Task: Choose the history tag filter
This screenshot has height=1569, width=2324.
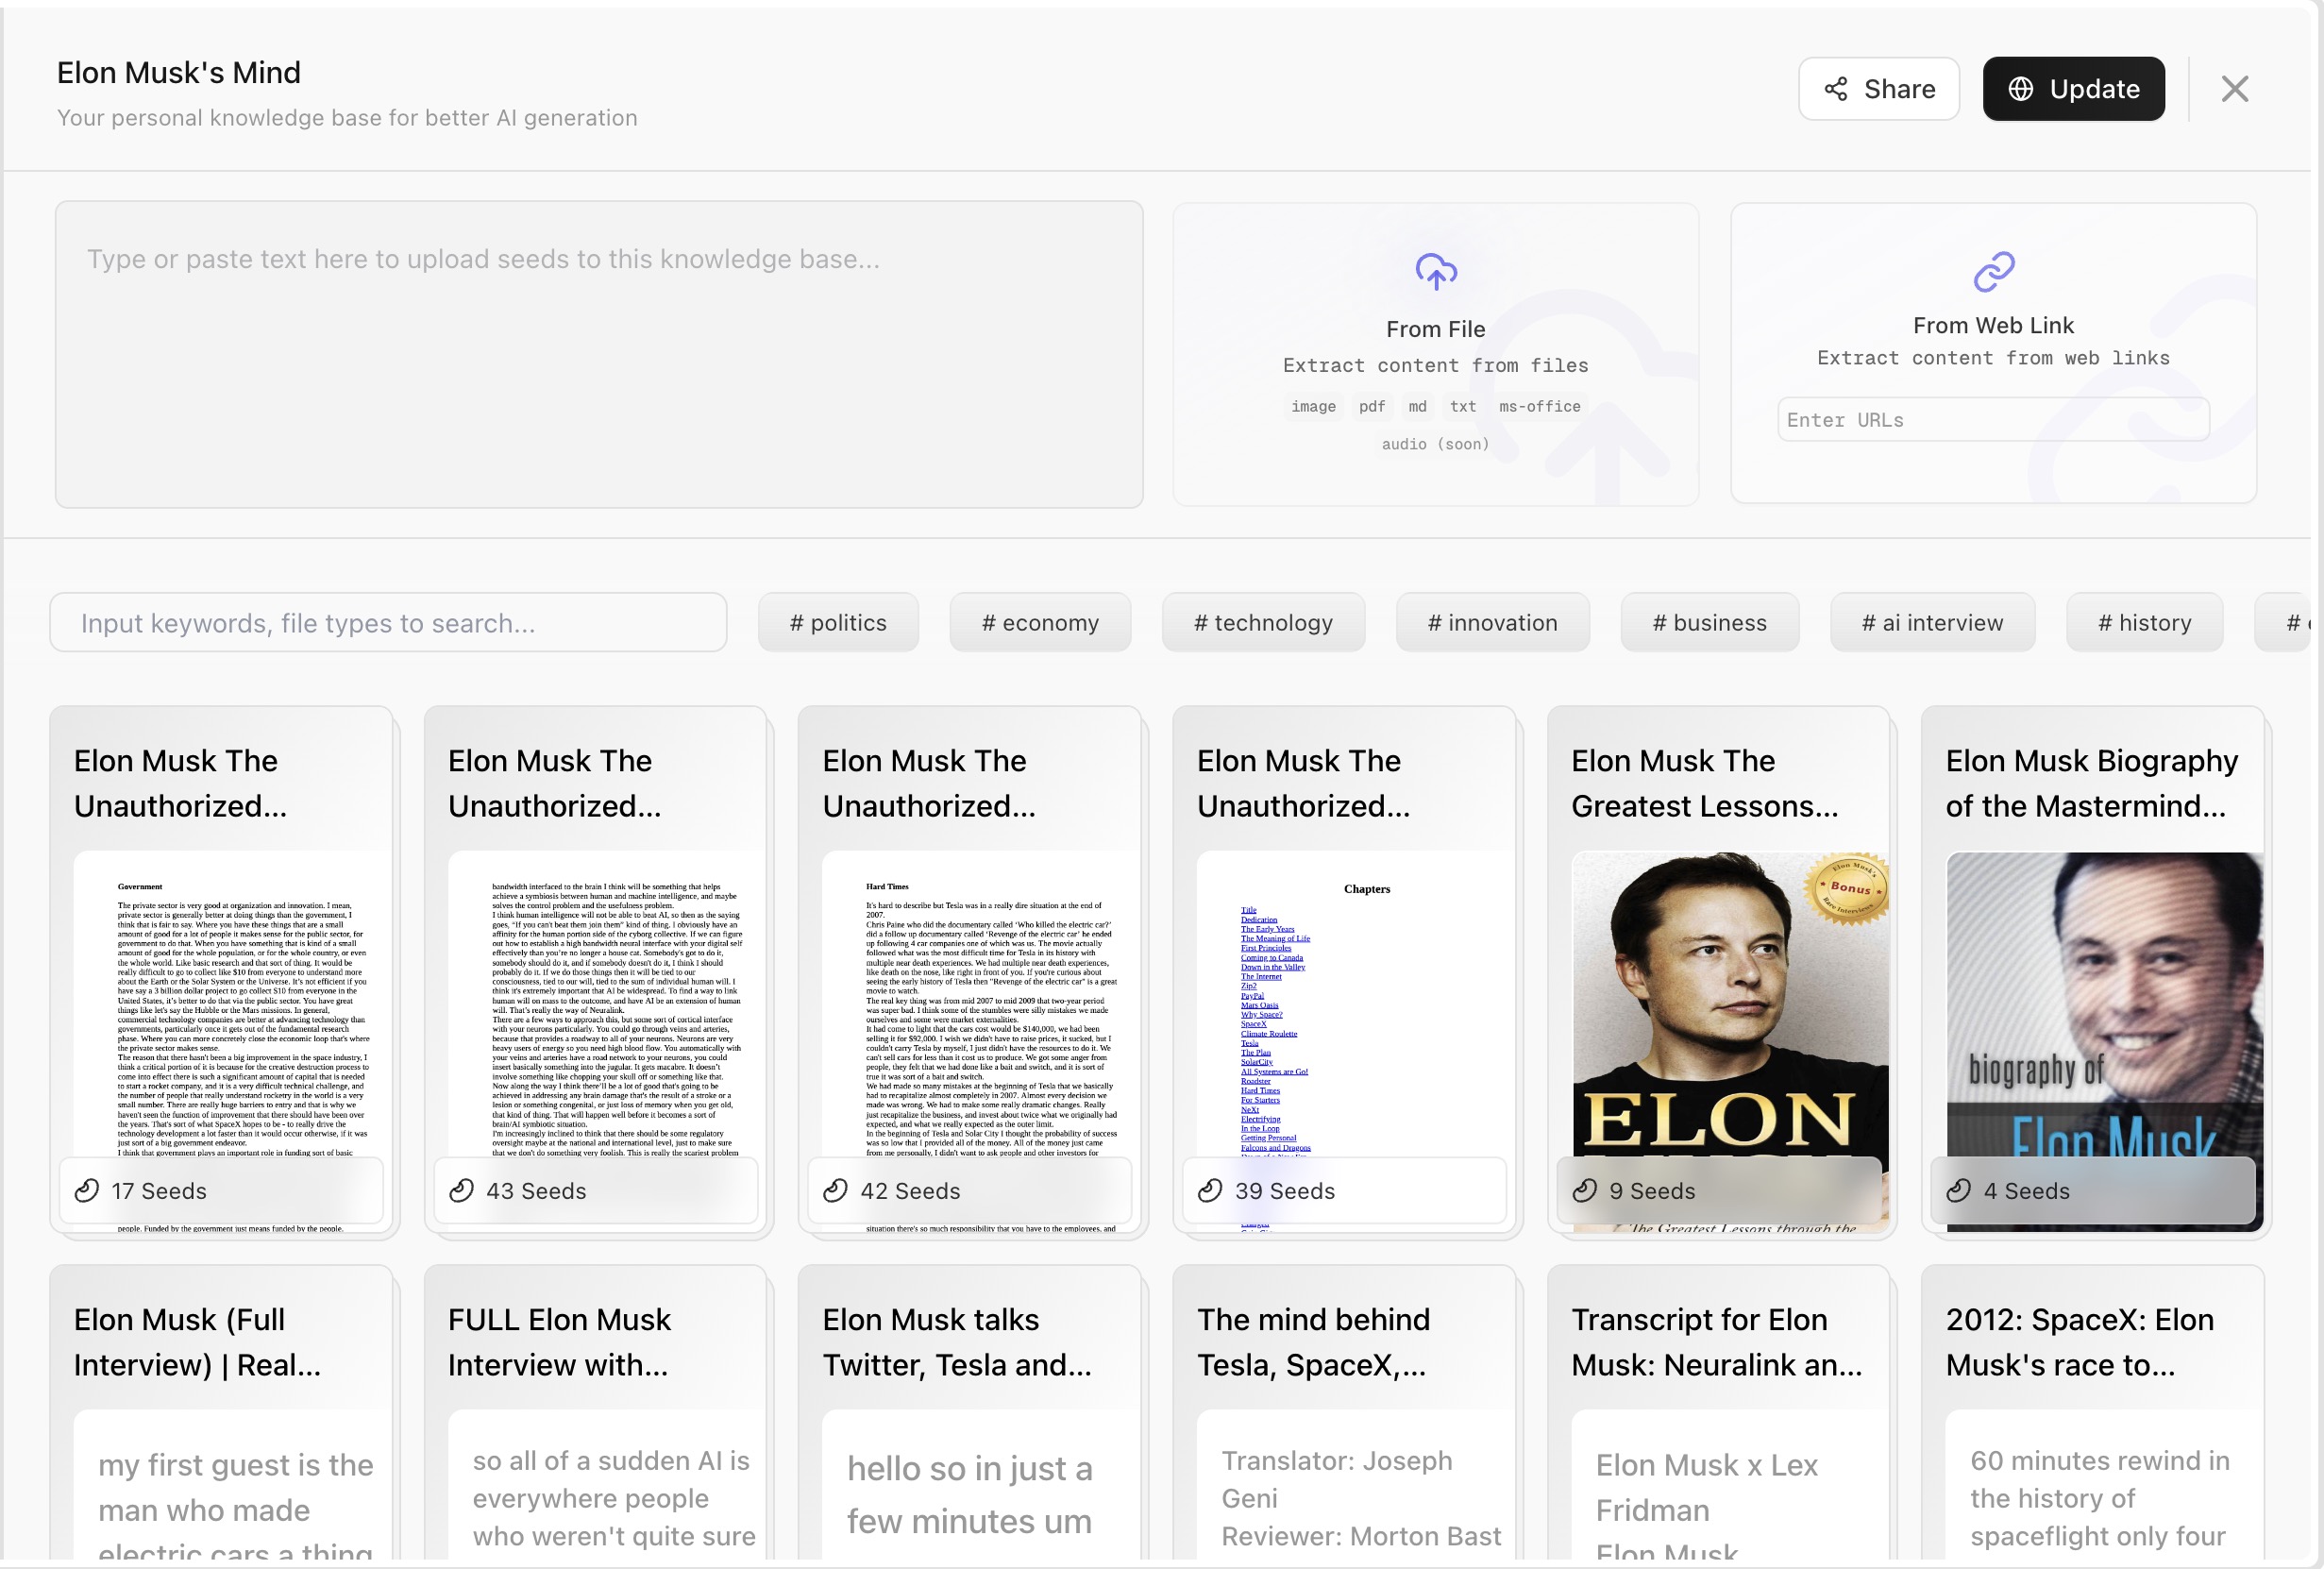Action: (2143, 623)
